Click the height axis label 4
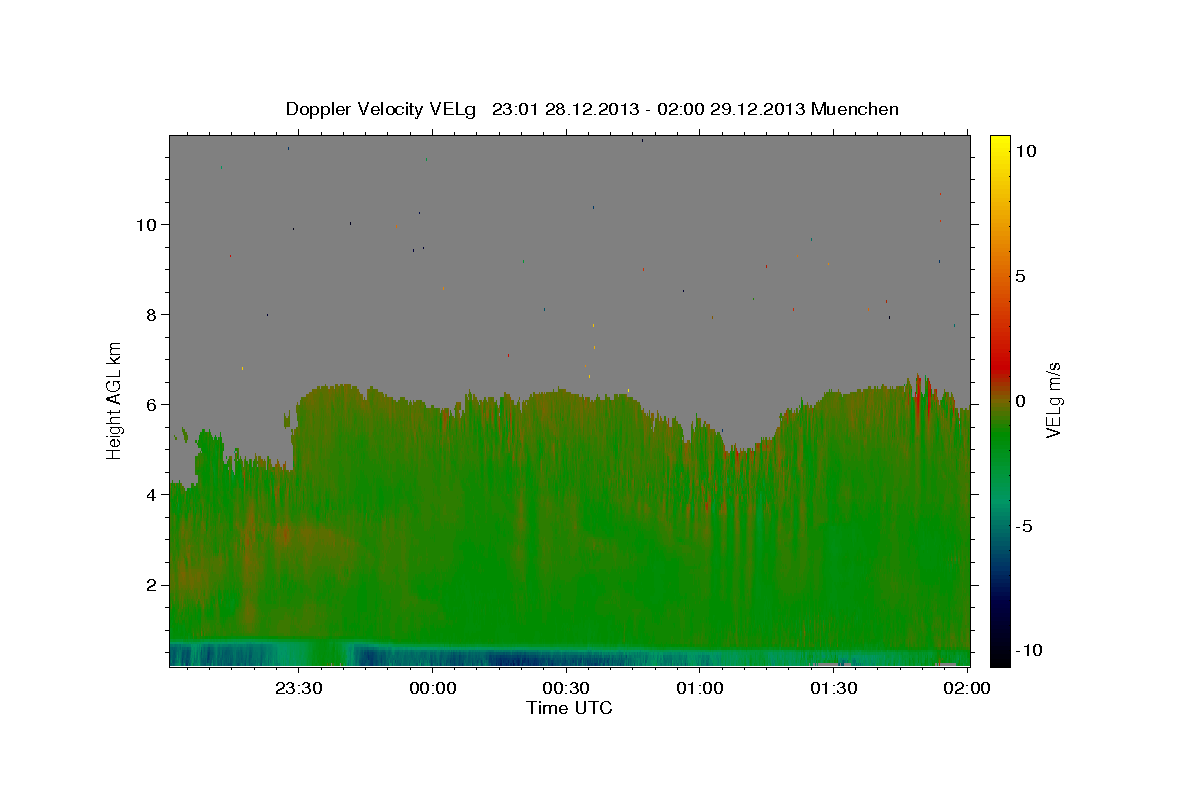 [x=152, y=494]
